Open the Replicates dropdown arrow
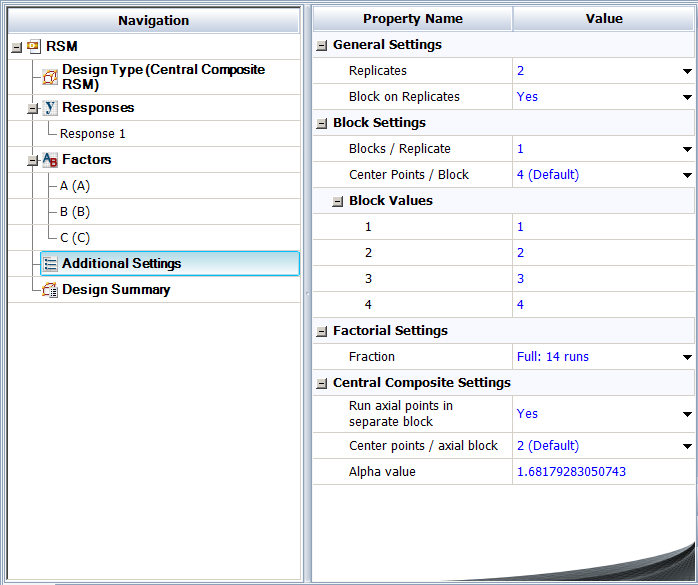 click(x=687, y=71)
